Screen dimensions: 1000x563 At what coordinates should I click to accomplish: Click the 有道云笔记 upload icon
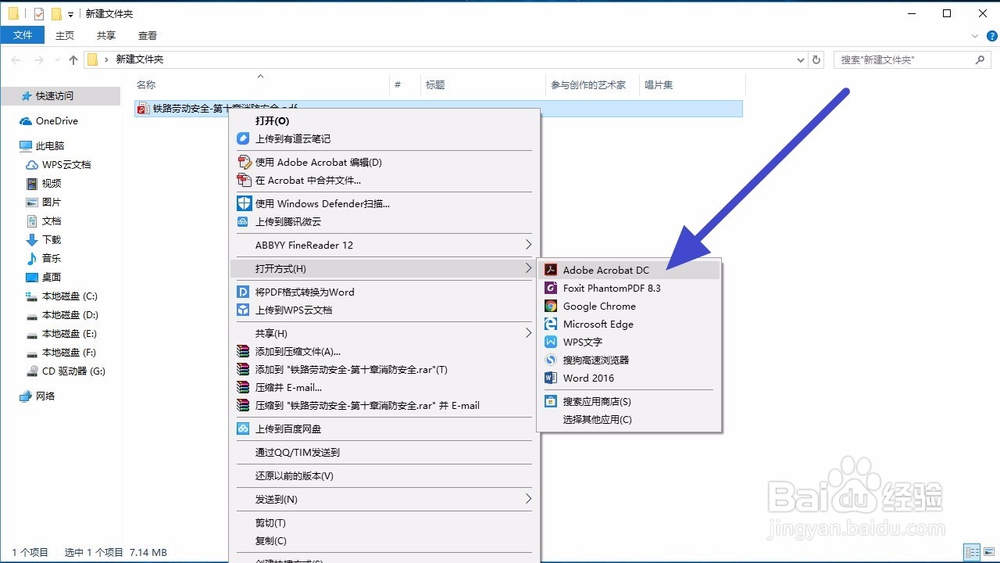click(243, 138)
